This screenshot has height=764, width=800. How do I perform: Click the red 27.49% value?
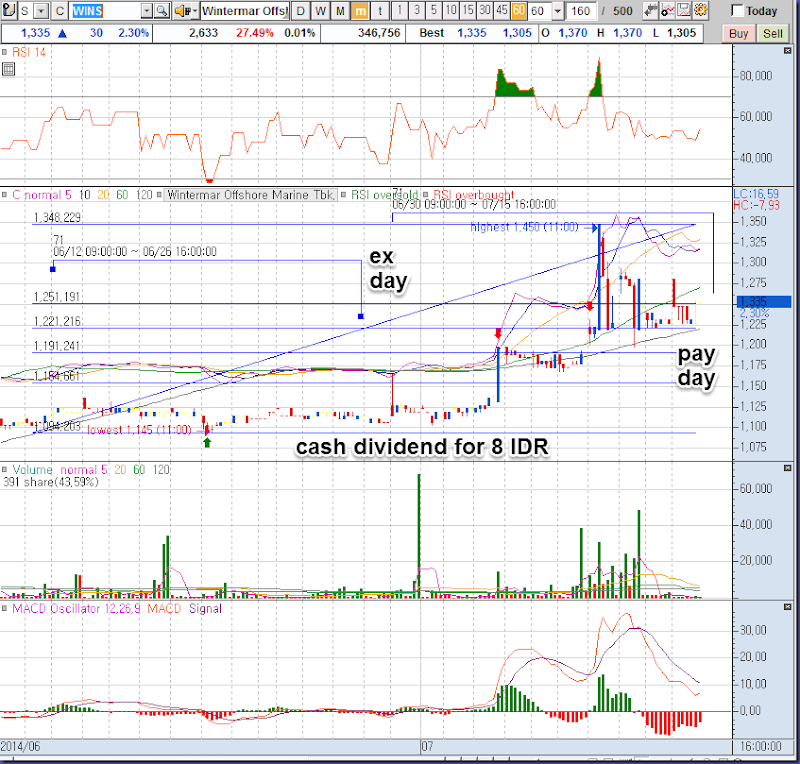click(255, 33)
